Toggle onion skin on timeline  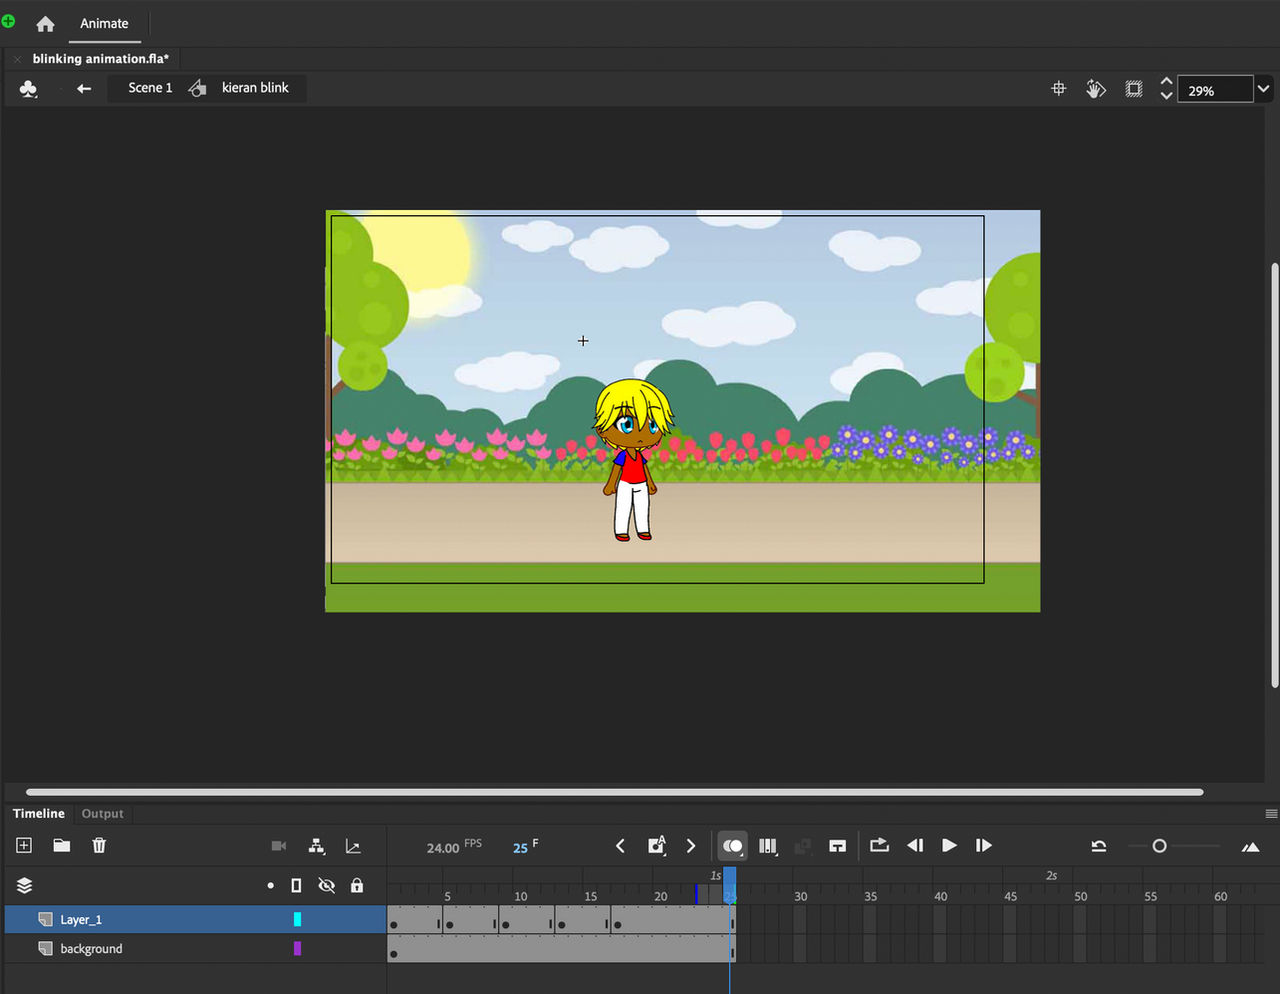733,846
